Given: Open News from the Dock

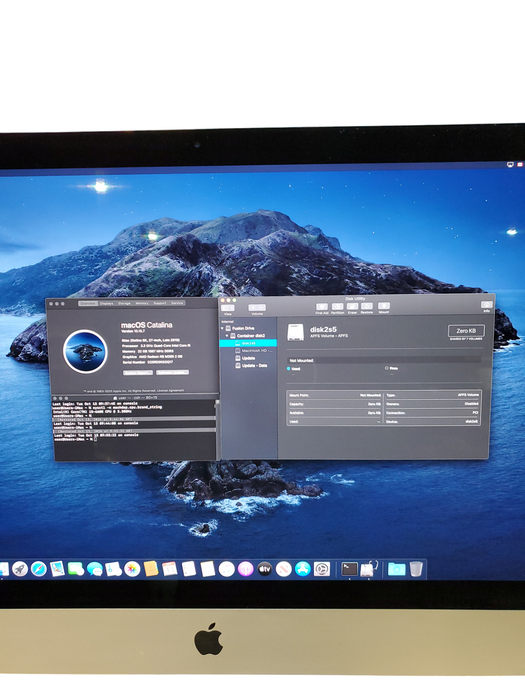Looking at the screenshot, I should pyautogui.click(x=283, y=569).
